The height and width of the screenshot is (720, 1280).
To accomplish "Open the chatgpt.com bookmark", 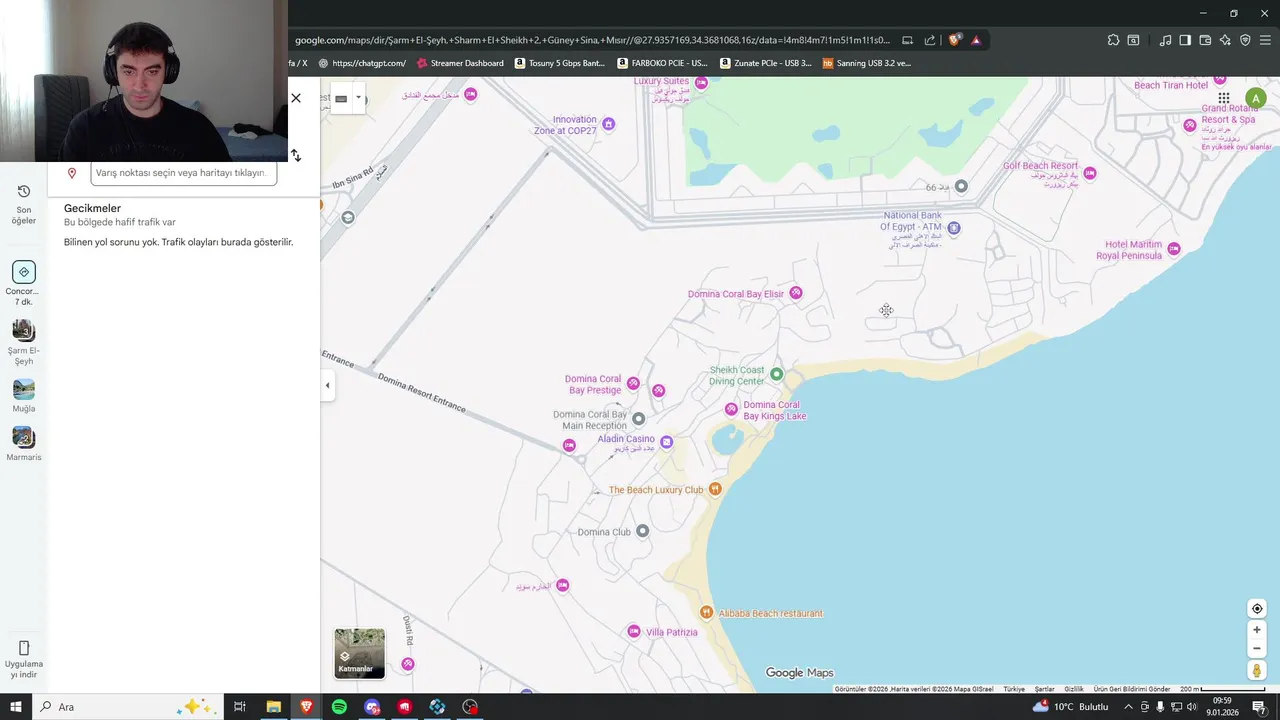I will click(x=362, y=63).
